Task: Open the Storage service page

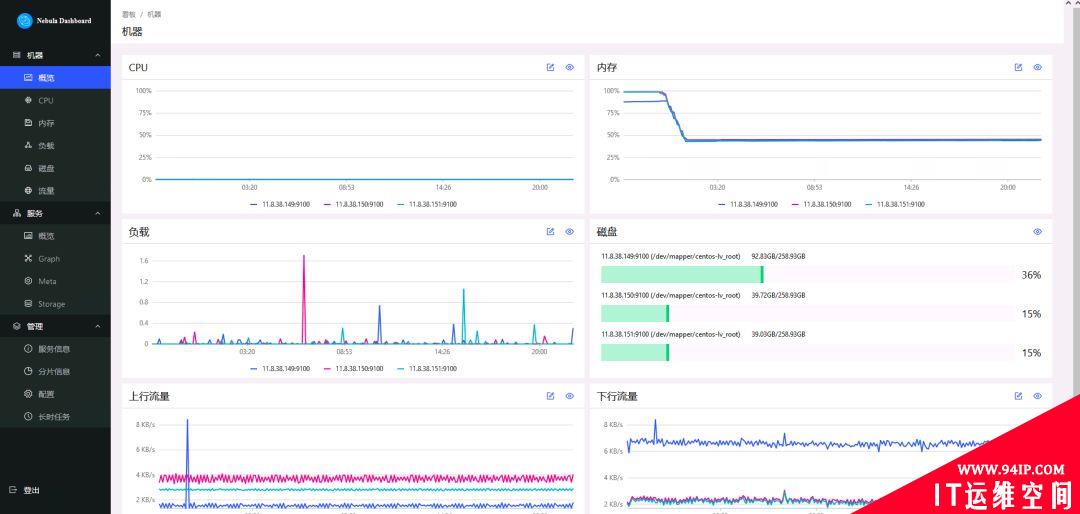Action: [x=55, y=304]
